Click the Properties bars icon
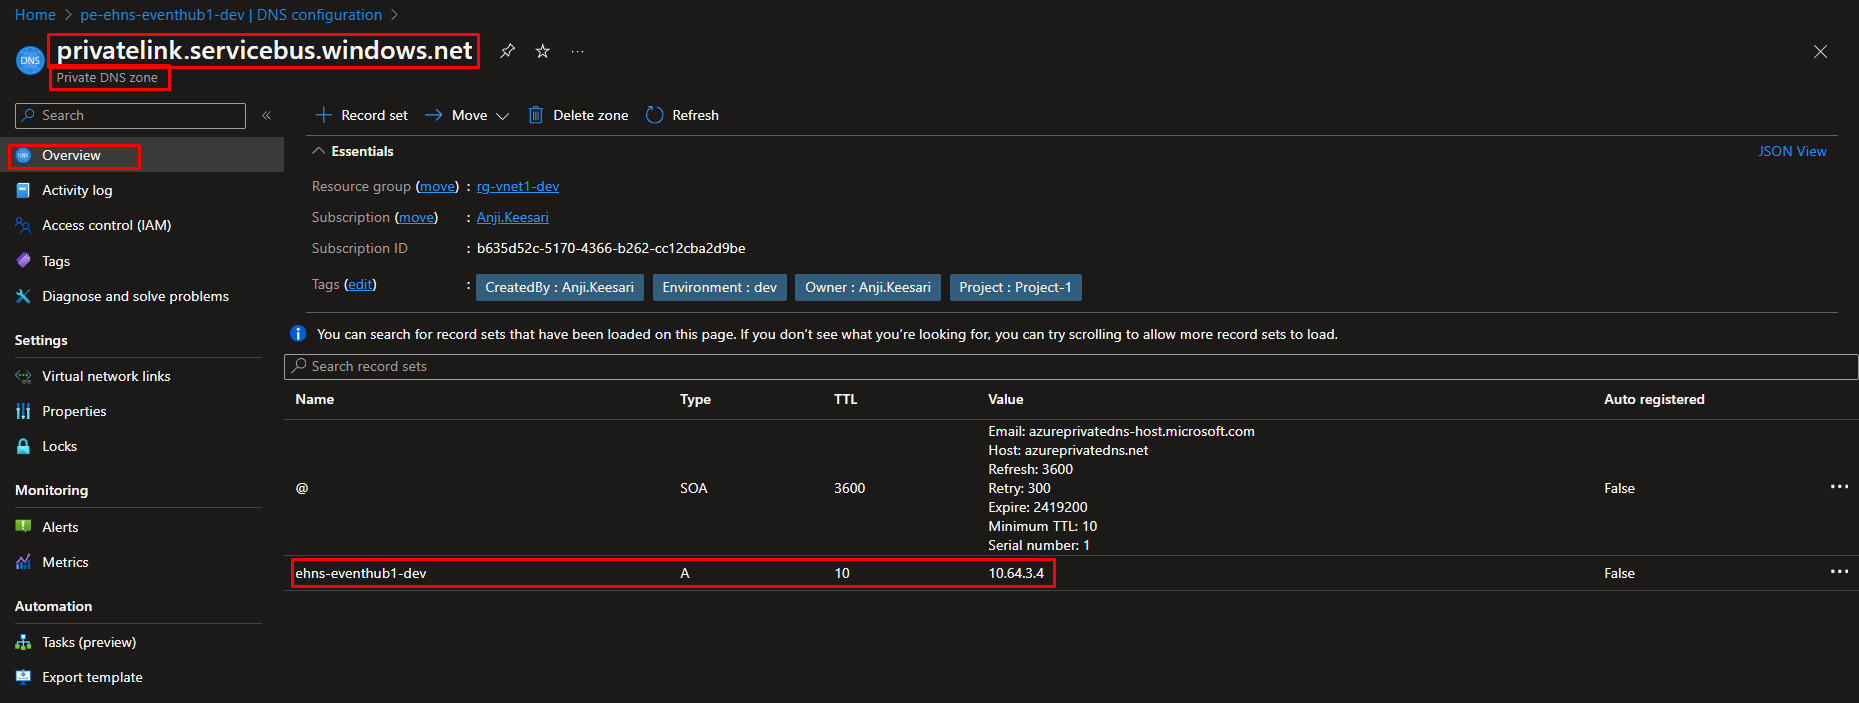Viewport: 1859px width, 703px height. 24,411
